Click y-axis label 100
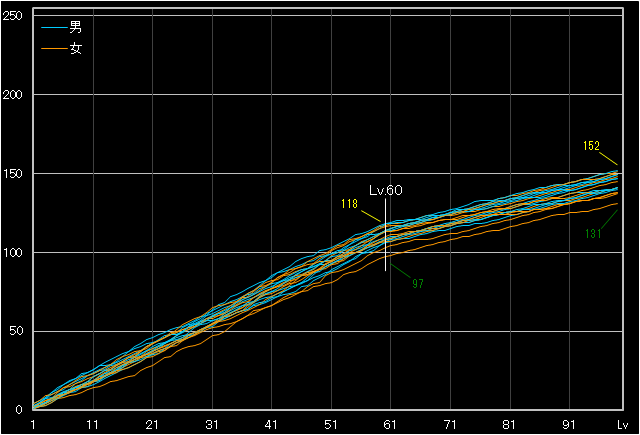640x435 pixels. click(12, 253)
